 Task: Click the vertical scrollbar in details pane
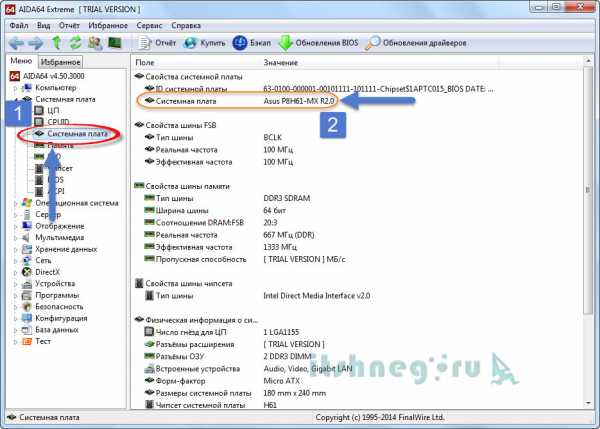pyautogui.click(x=588, y=190)
